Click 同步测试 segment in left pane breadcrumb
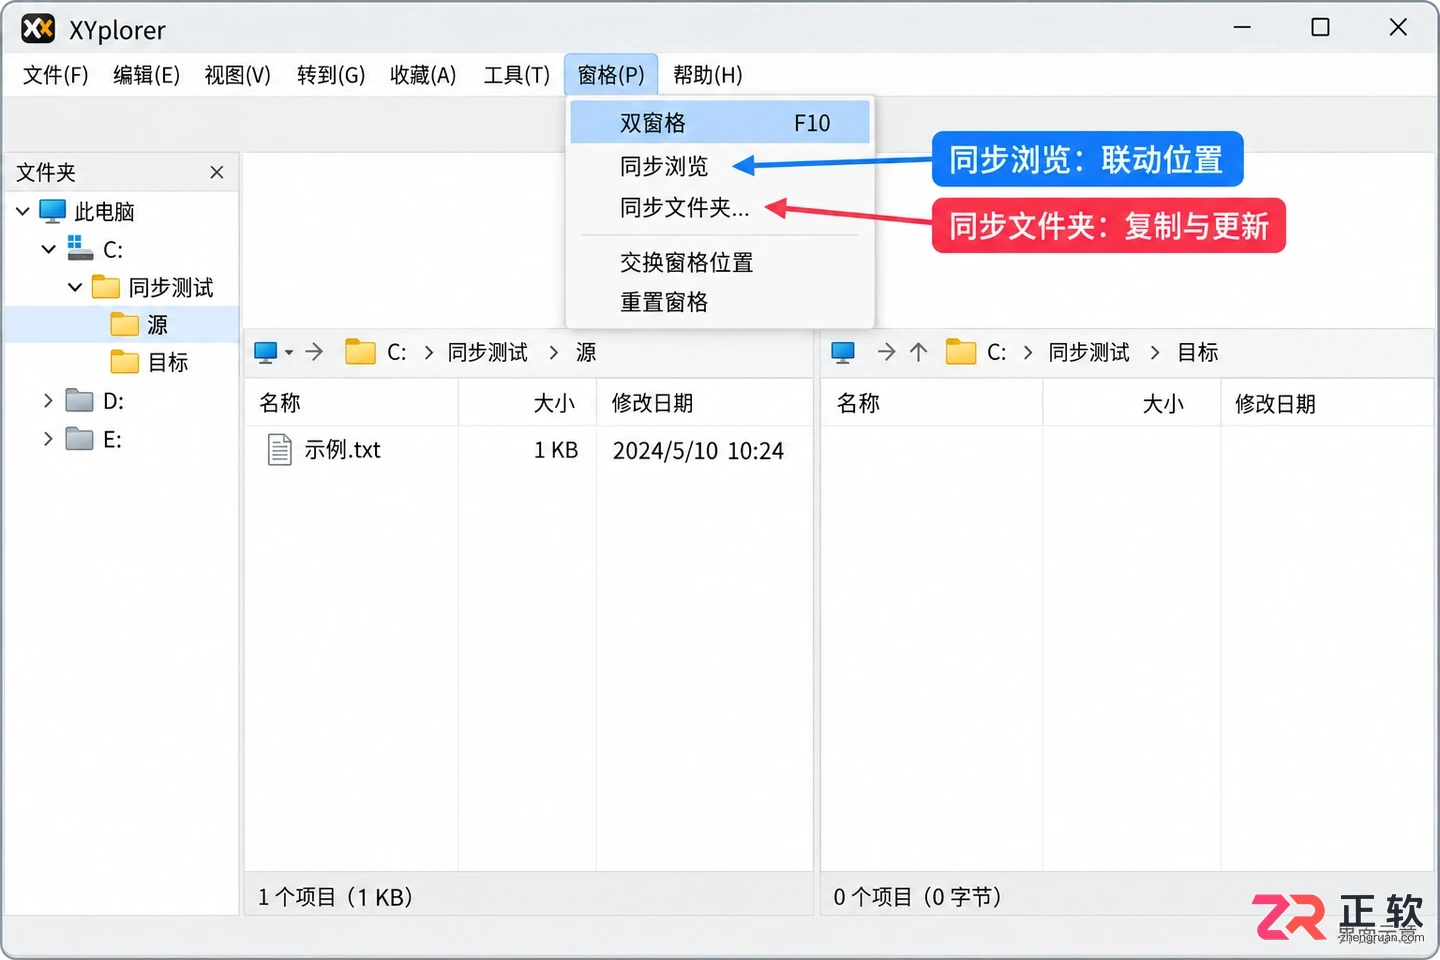The image size is (1440, 960). 487,352
